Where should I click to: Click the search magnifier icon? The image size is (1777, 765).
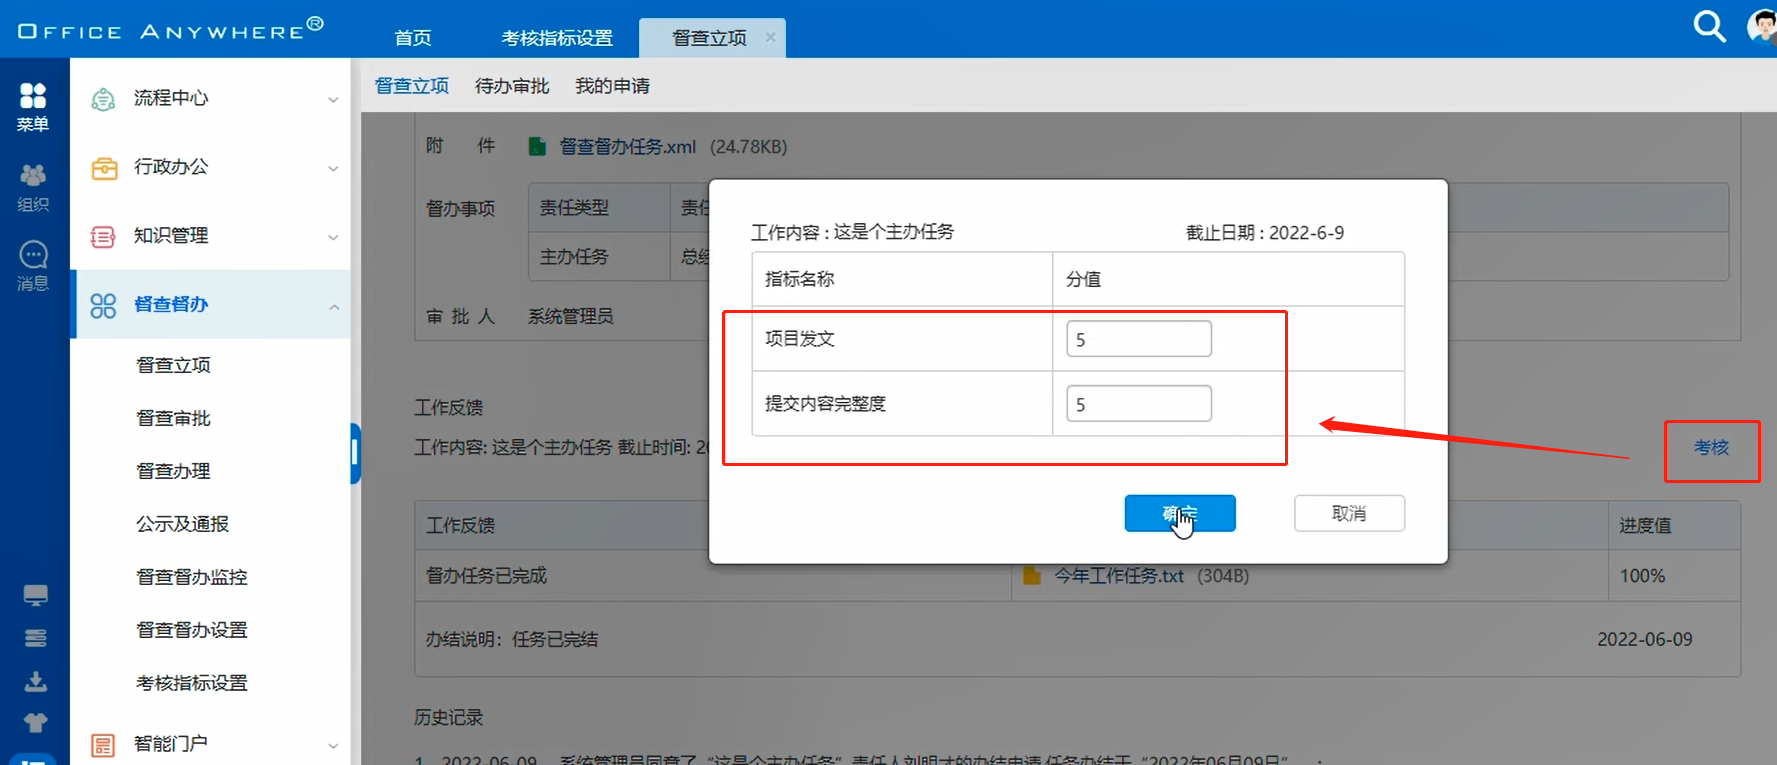pyautogui.click(x=1709, y=26)
